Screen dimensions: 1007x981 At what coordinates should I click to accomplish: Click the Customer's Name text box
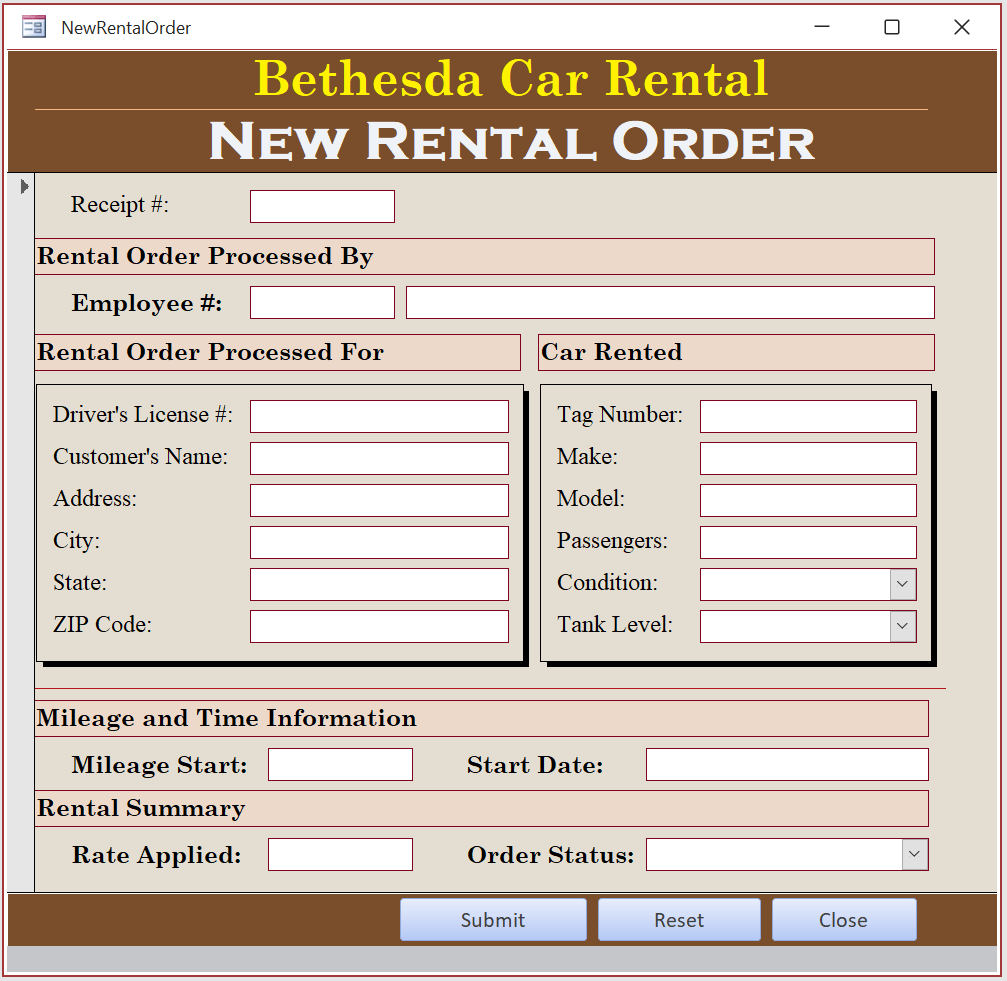(x=378, y=457)
